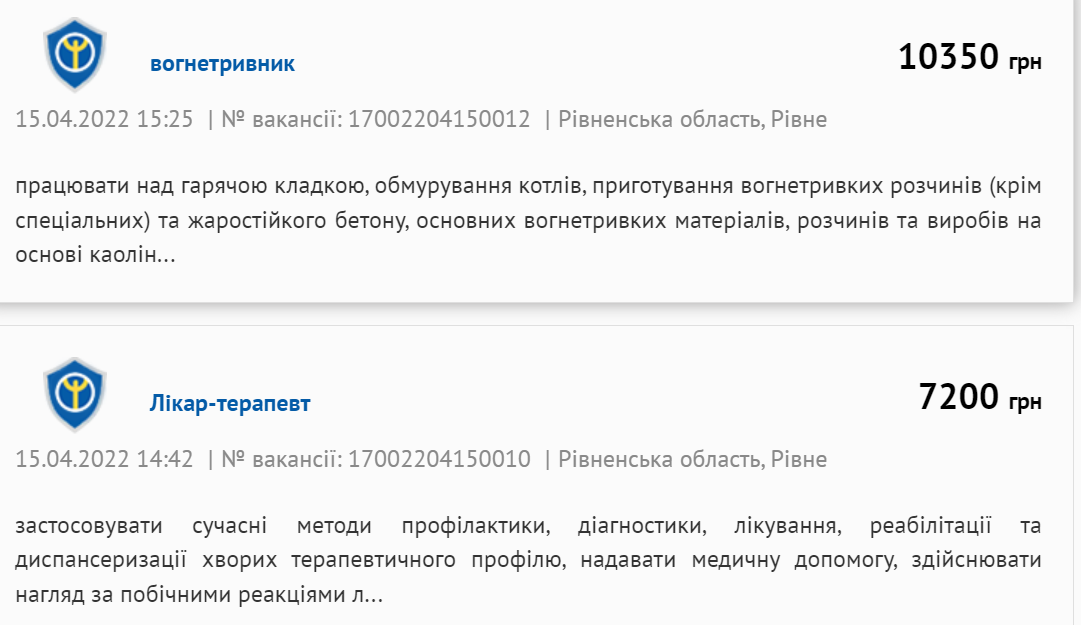Click the грн label next to 7200

pos(1025,402)
